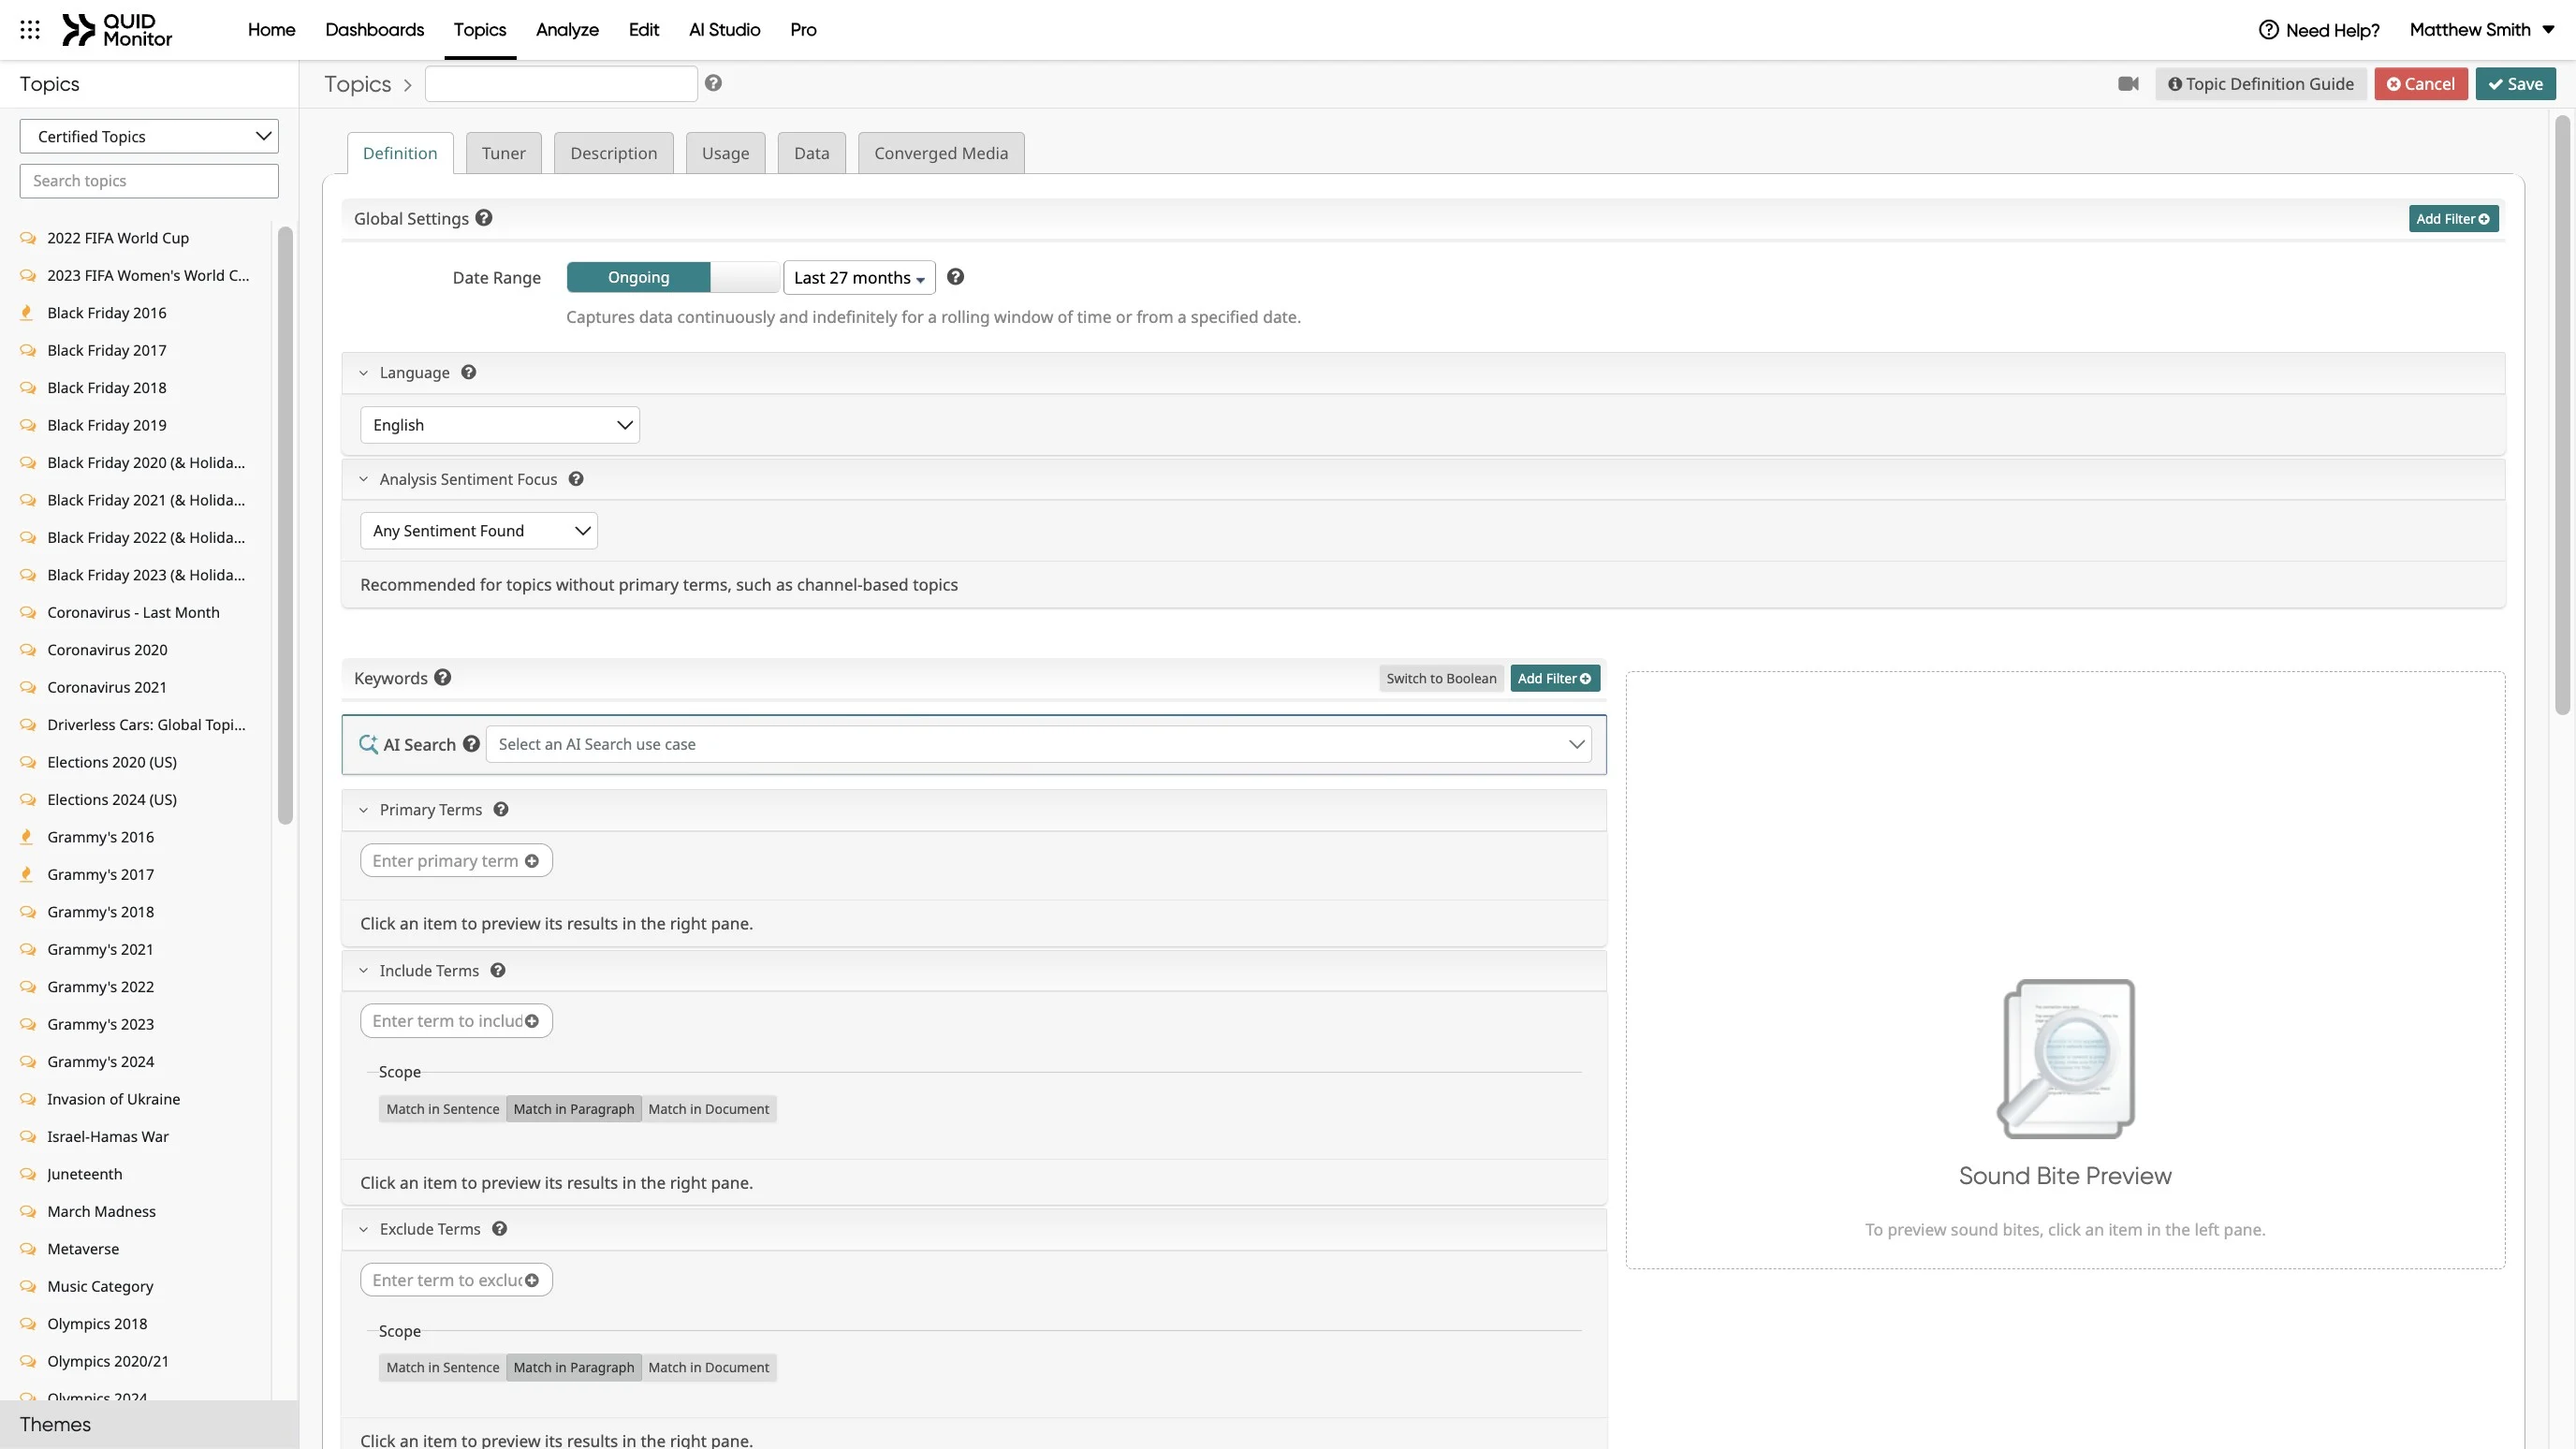The width and height of the screenshot is (2576, 1449).
Task: Open the Analyze menu
Action: pyautogui.click(x=567, y=30)
